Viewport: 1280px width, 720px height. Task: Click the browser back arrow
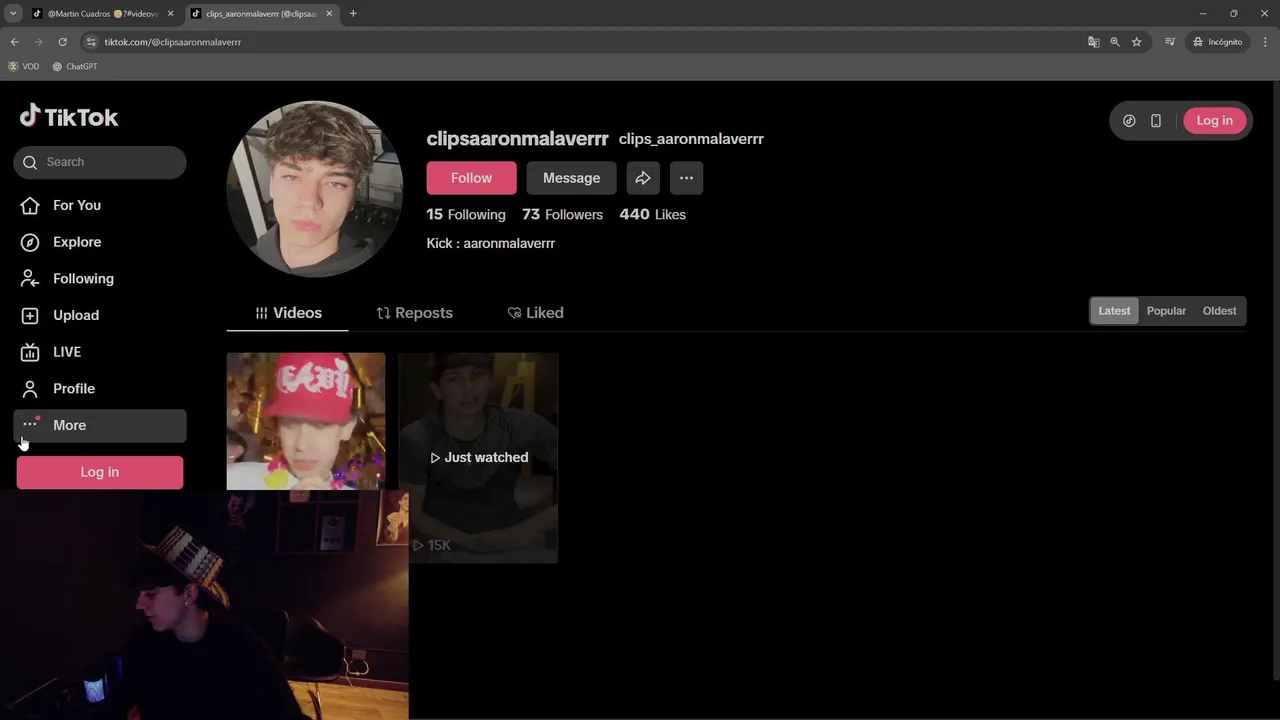coord(14,42)
